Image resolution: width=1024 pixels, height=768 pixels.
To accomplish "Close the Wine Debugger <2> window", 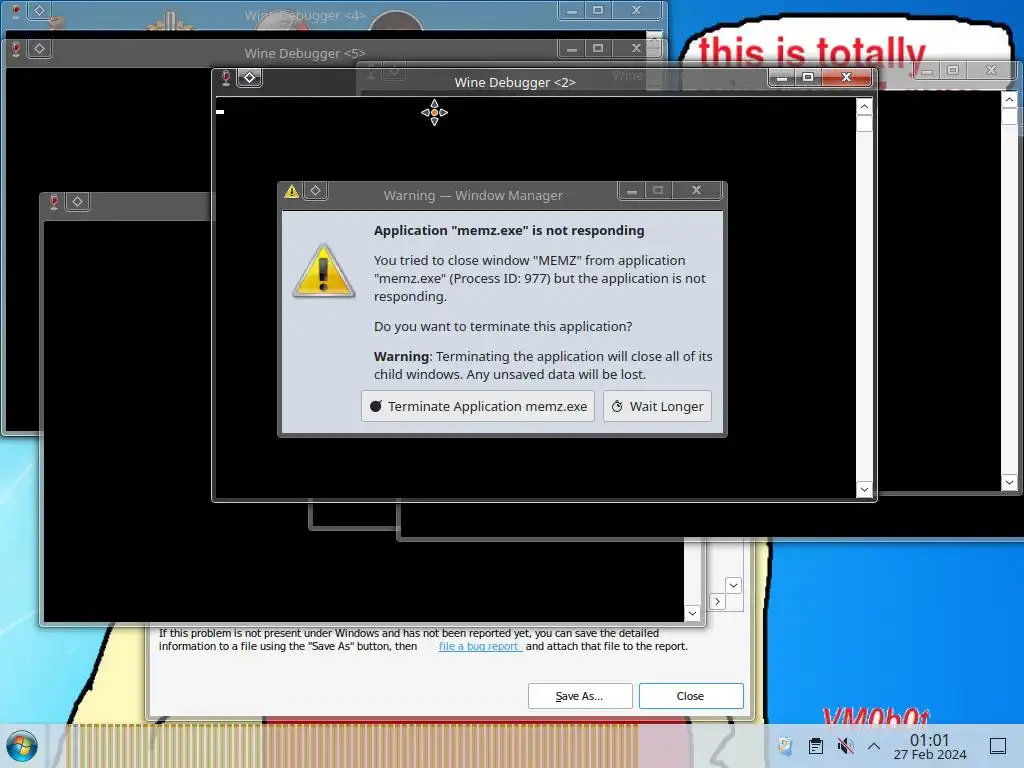I will tap(846, 77).
